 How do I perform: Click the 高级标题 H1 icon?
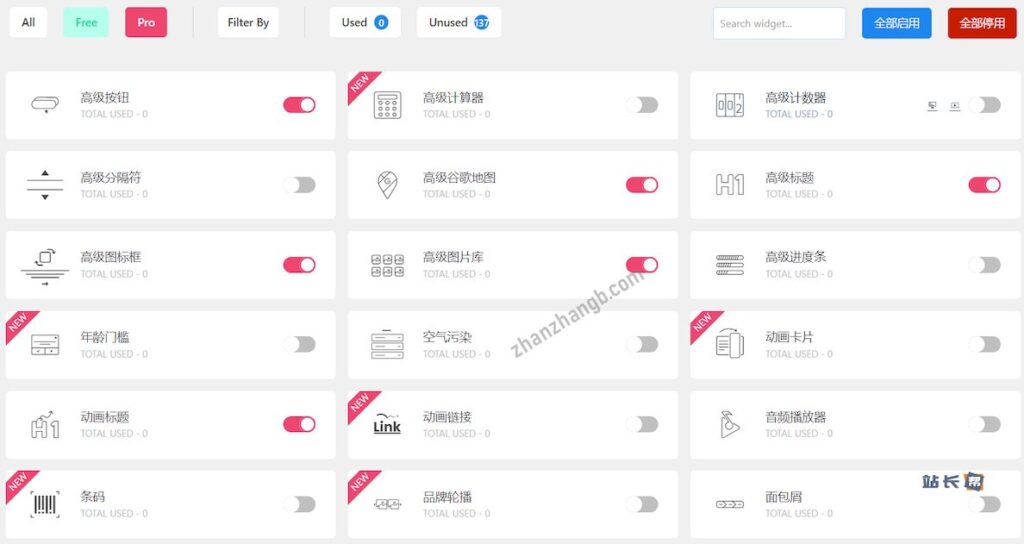(729, 185)
